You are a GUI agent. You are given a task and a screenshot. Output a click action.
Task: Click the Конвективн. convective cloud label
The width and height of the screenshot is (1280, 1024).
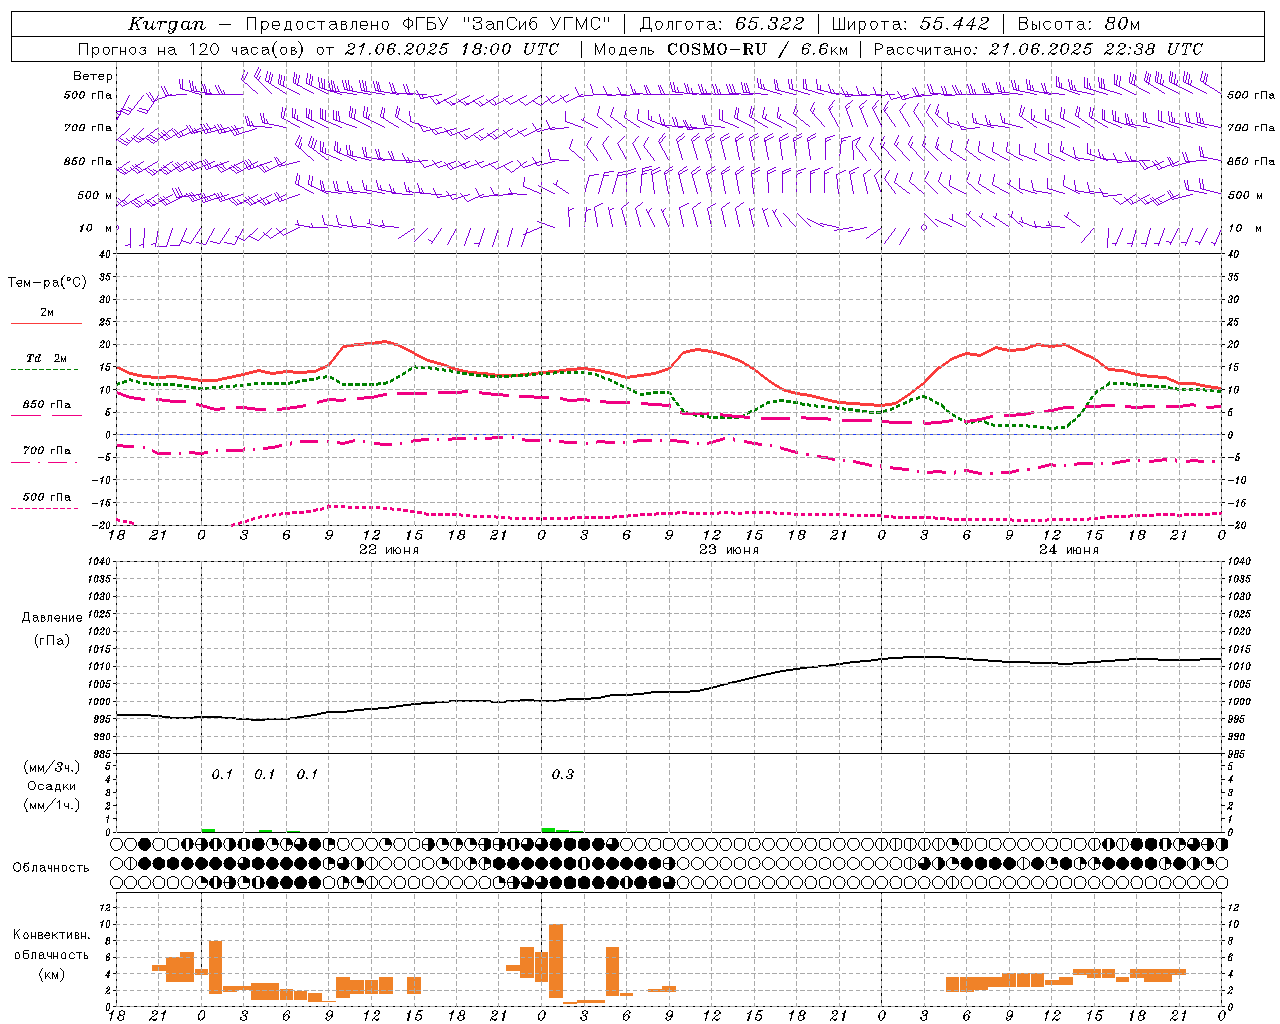(x=51, y=935)
